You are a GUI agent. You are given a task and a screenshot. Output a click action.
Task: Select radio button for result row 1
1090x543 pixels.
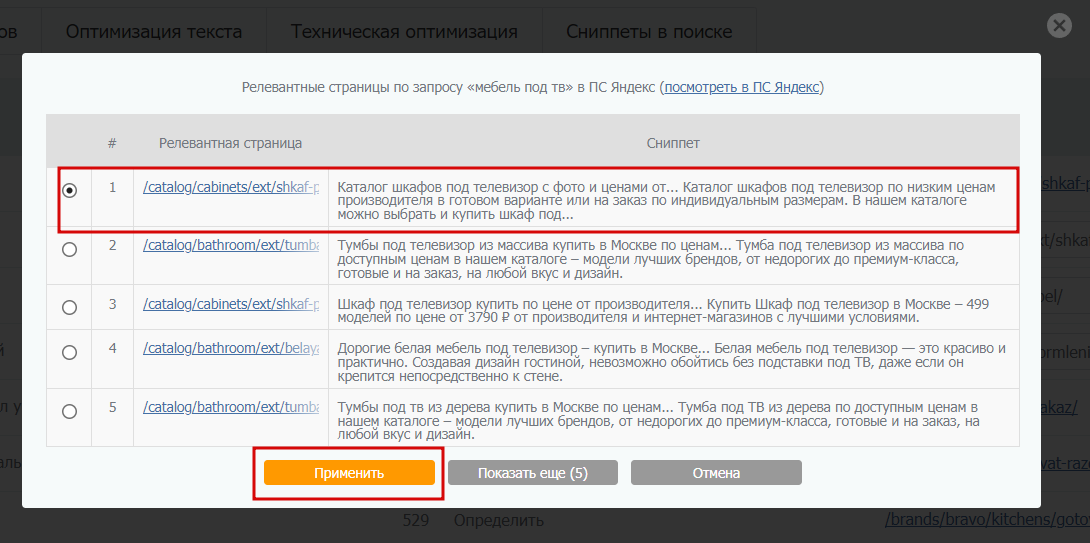tap(69, 190)
